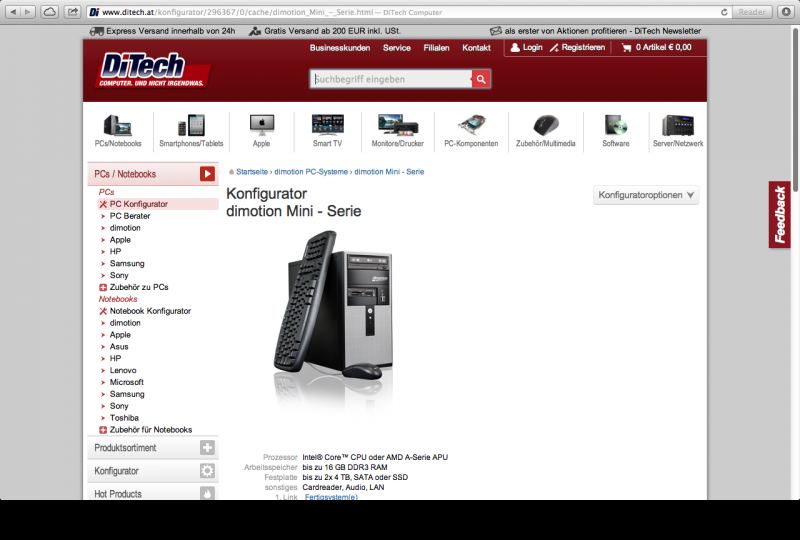Open Toshiba notebooks link
Viewport: 800px width, 540px height.
(x=124, y=418)
